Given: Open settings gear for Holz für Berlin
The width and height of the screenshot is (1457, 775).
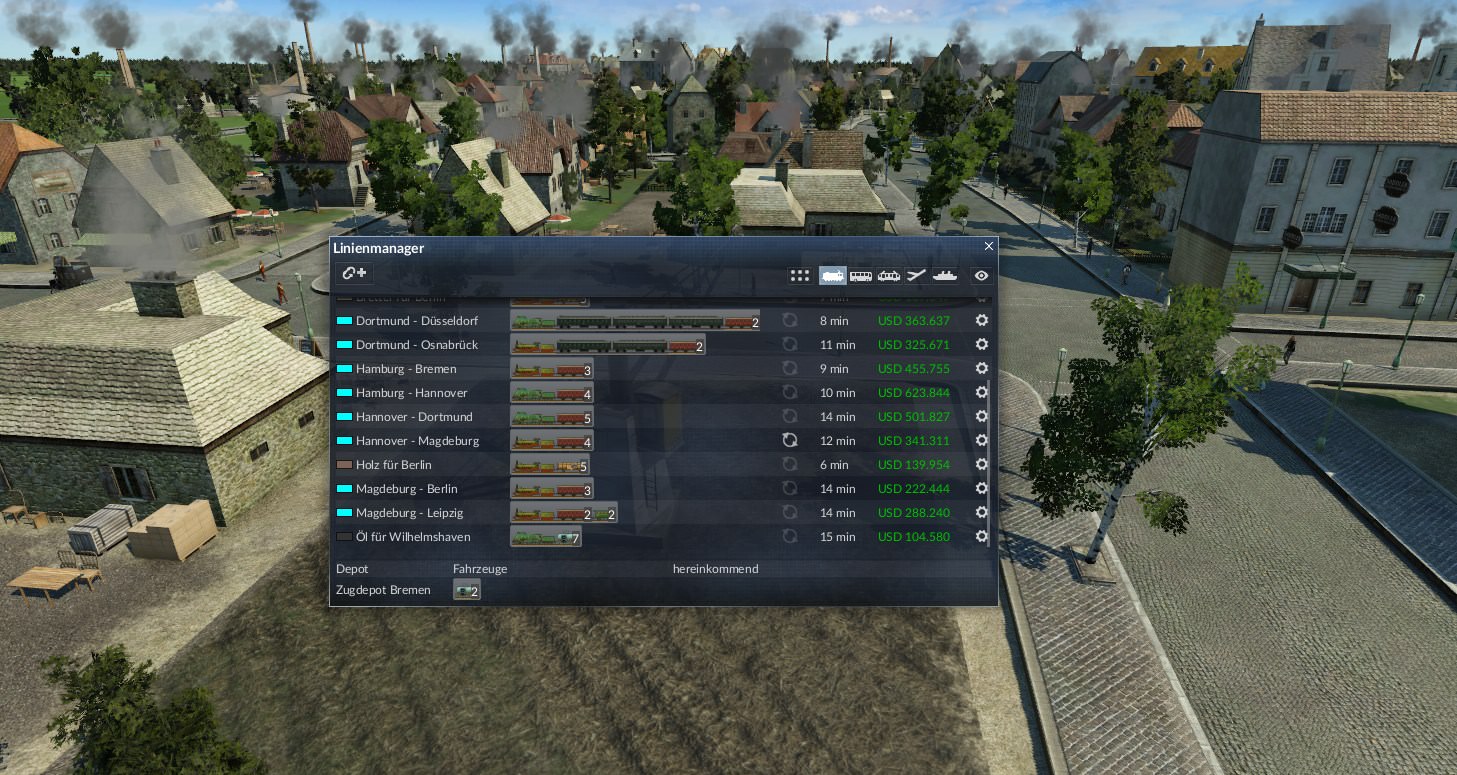Looking at the screenshot, I should 982,465.
